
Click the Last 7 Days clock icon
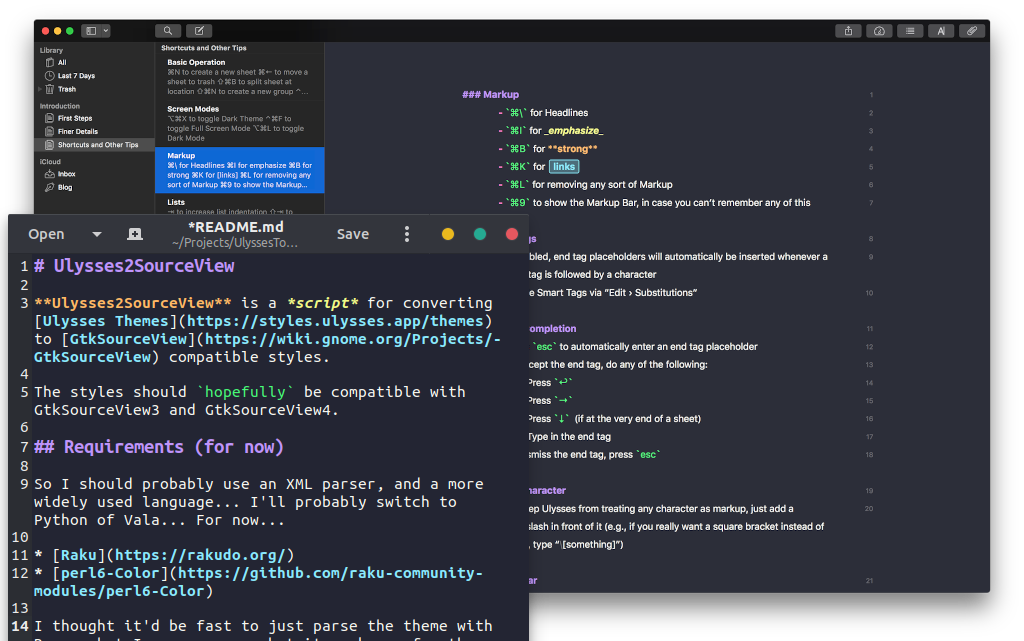pos(49,76)
